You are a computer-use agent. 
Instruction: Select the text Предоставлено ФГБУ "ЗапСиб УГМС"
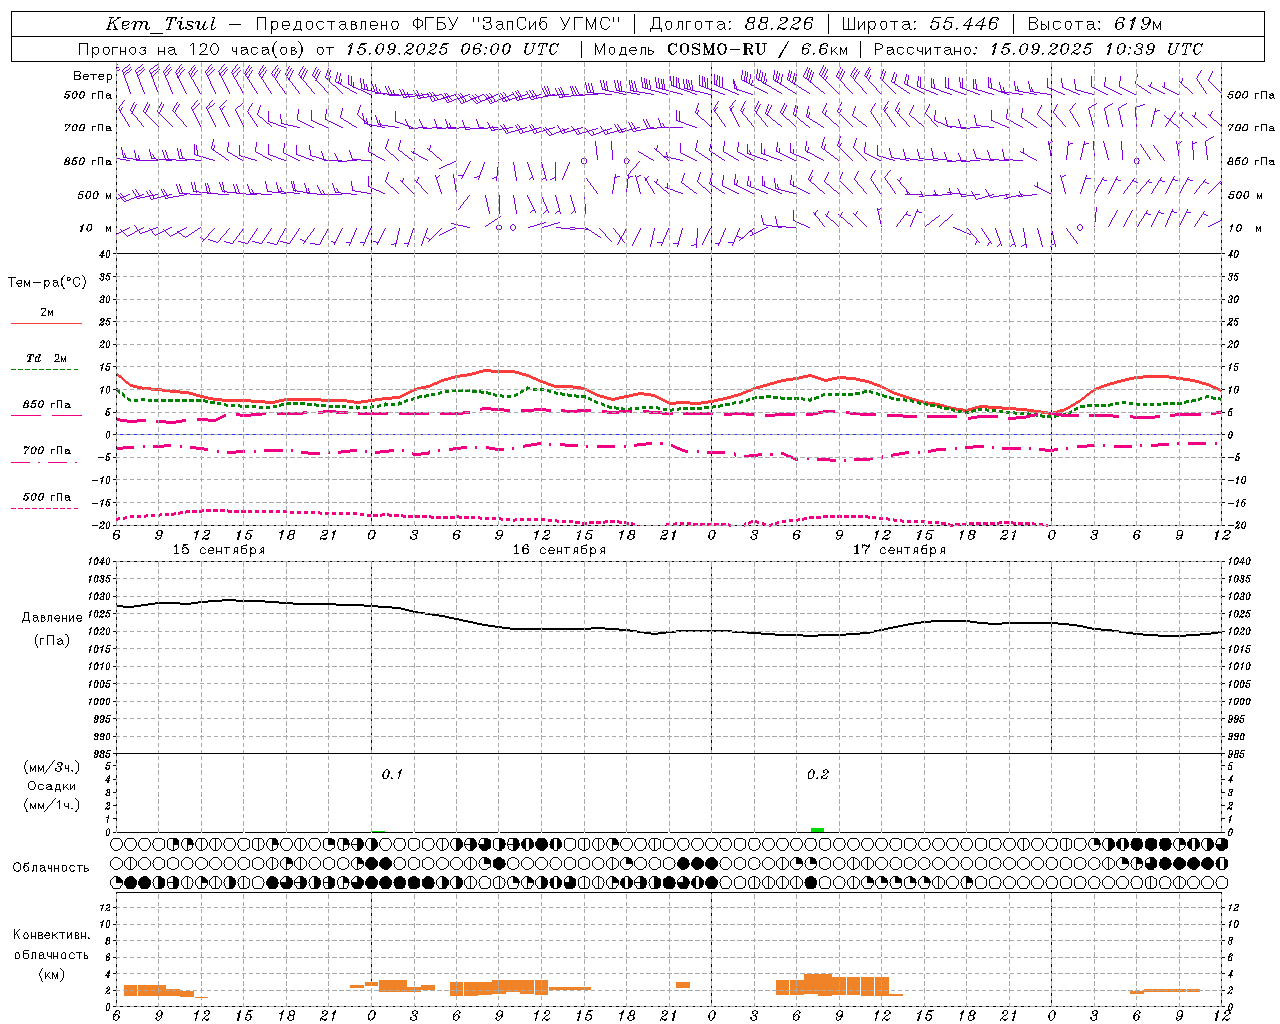(438, 24)
